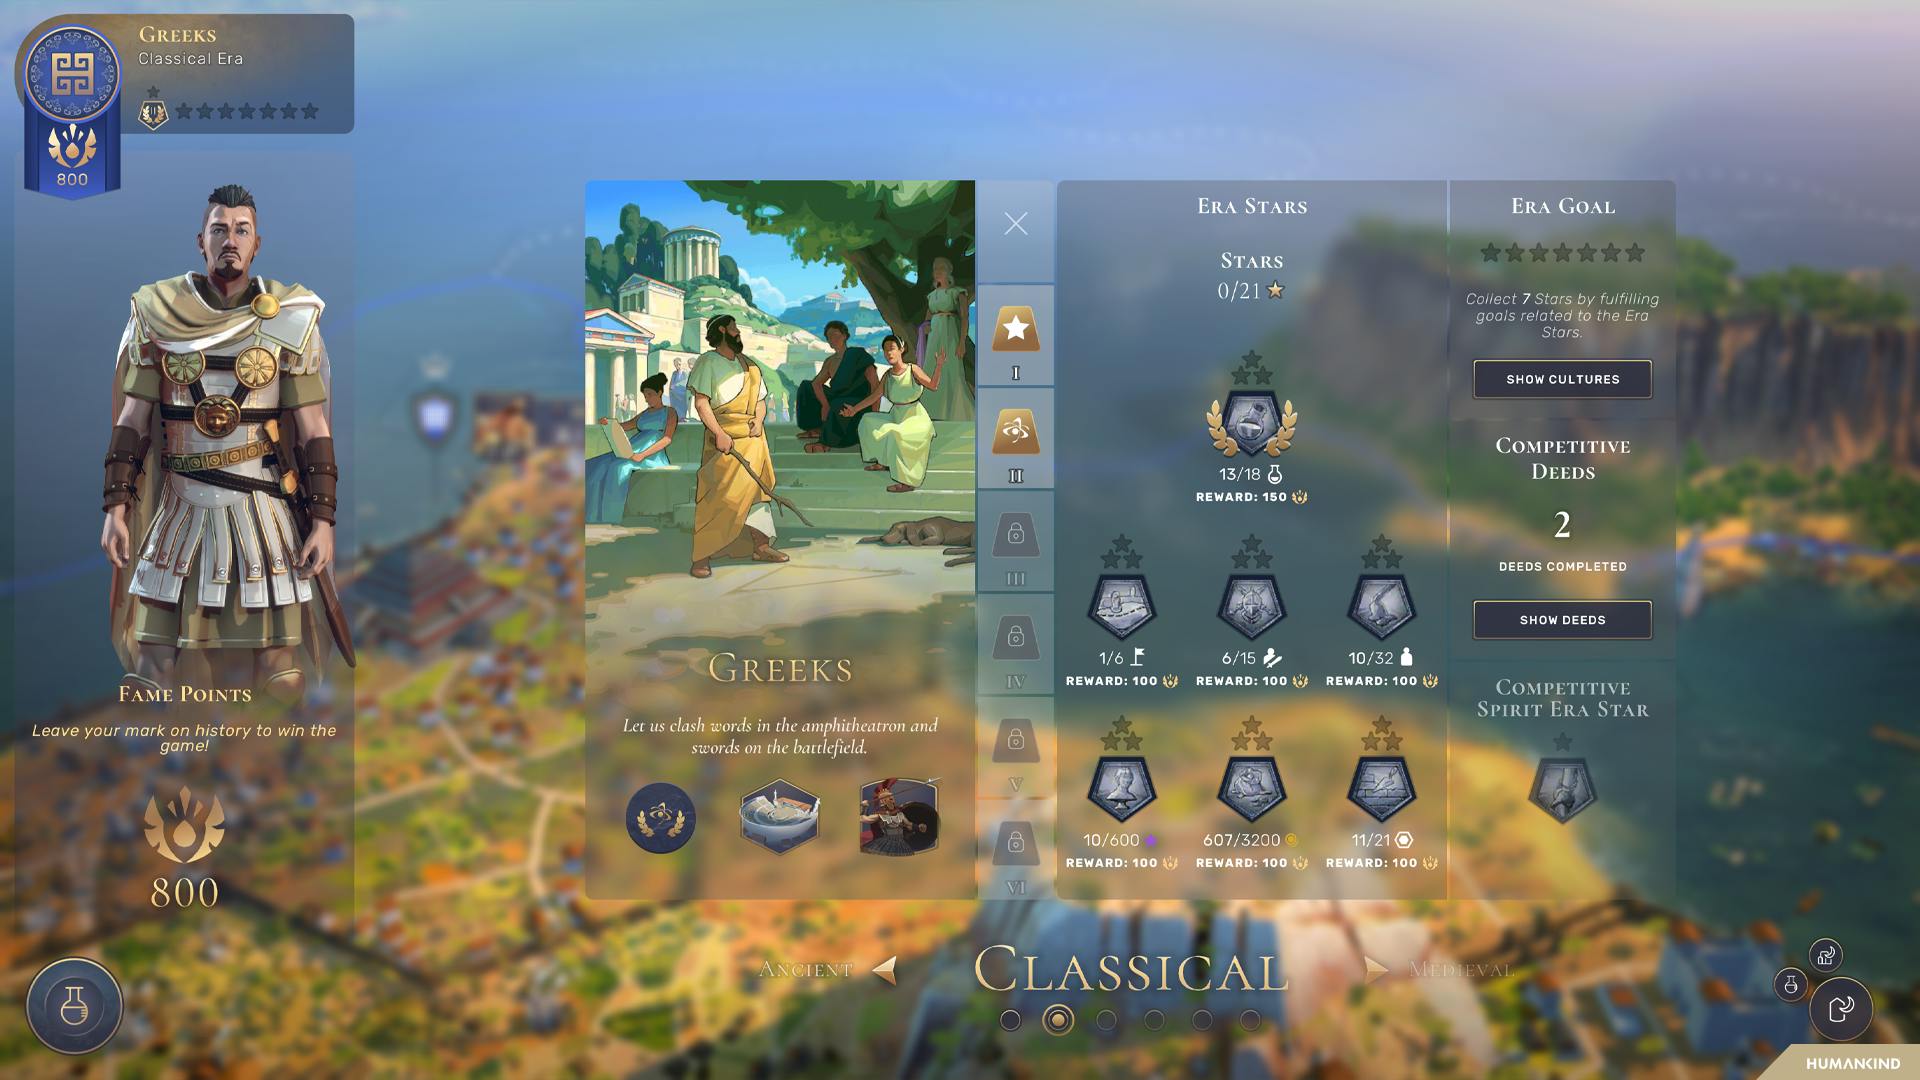Click the Show Deeds button
This screenshot has width=1920, height=1080.
pos(1563,618)
